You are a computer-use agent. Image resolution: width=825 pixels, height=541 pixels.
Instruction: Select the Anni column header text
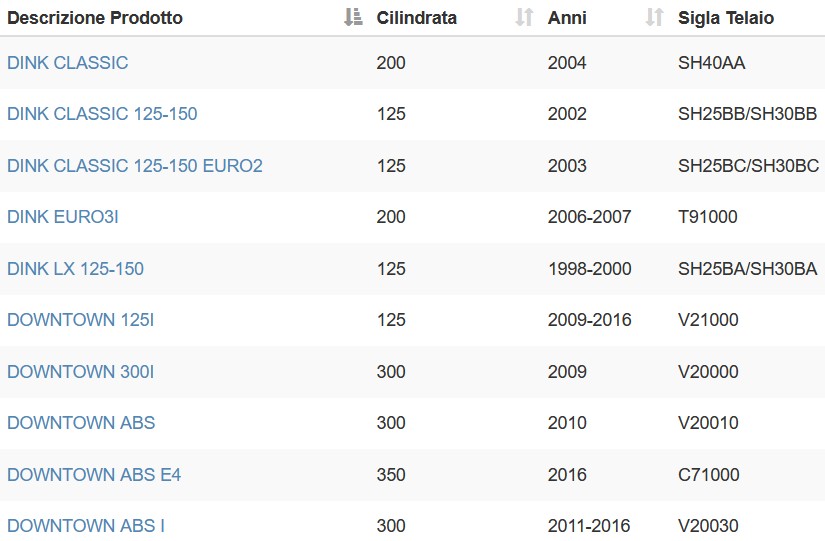coord(567,18)
